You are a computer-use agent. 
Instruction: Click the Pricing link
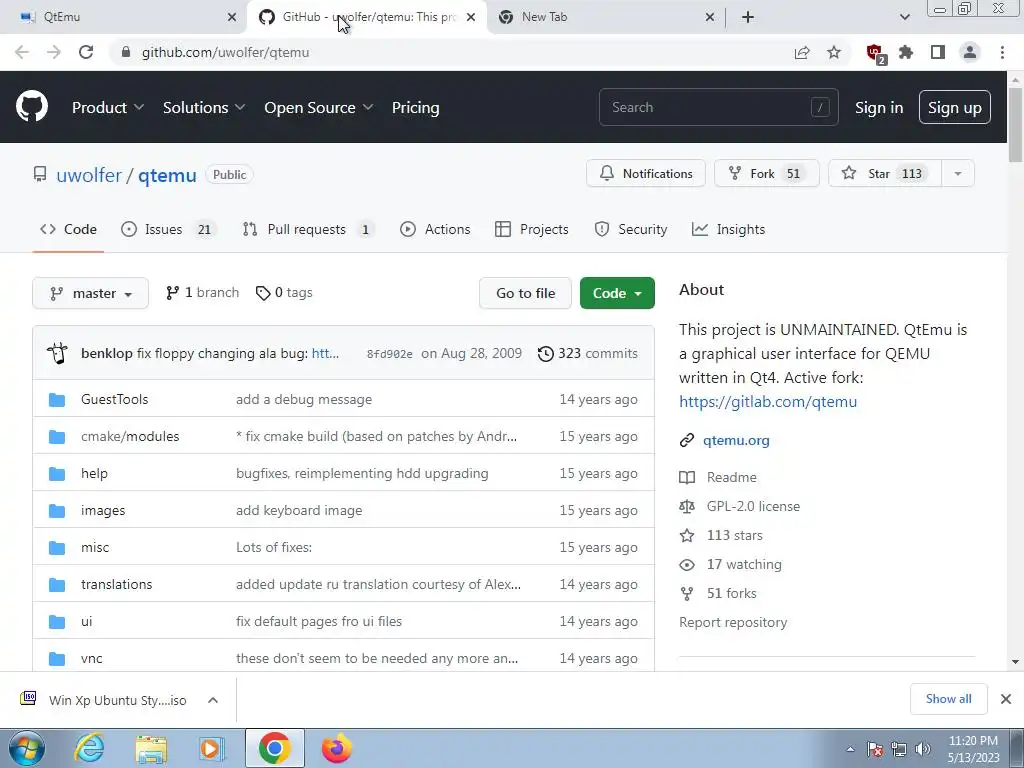(x=415, y=108)
